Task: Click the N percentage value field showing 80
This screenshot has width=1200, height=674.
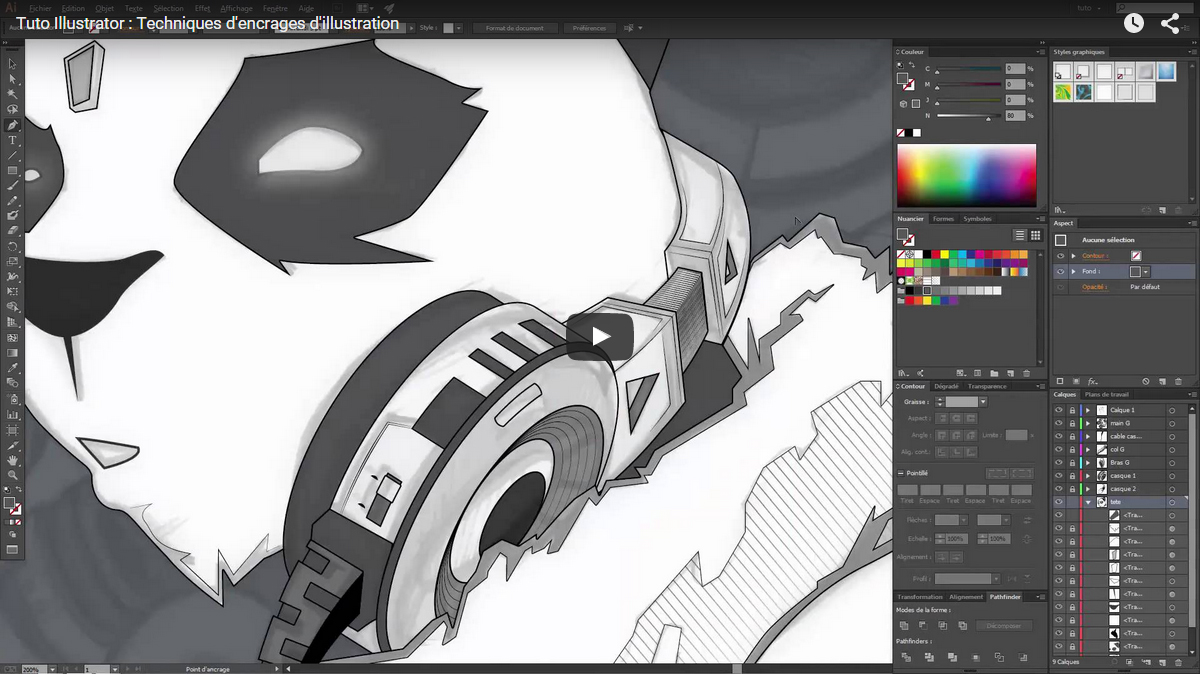Action: click(1015, 116)
